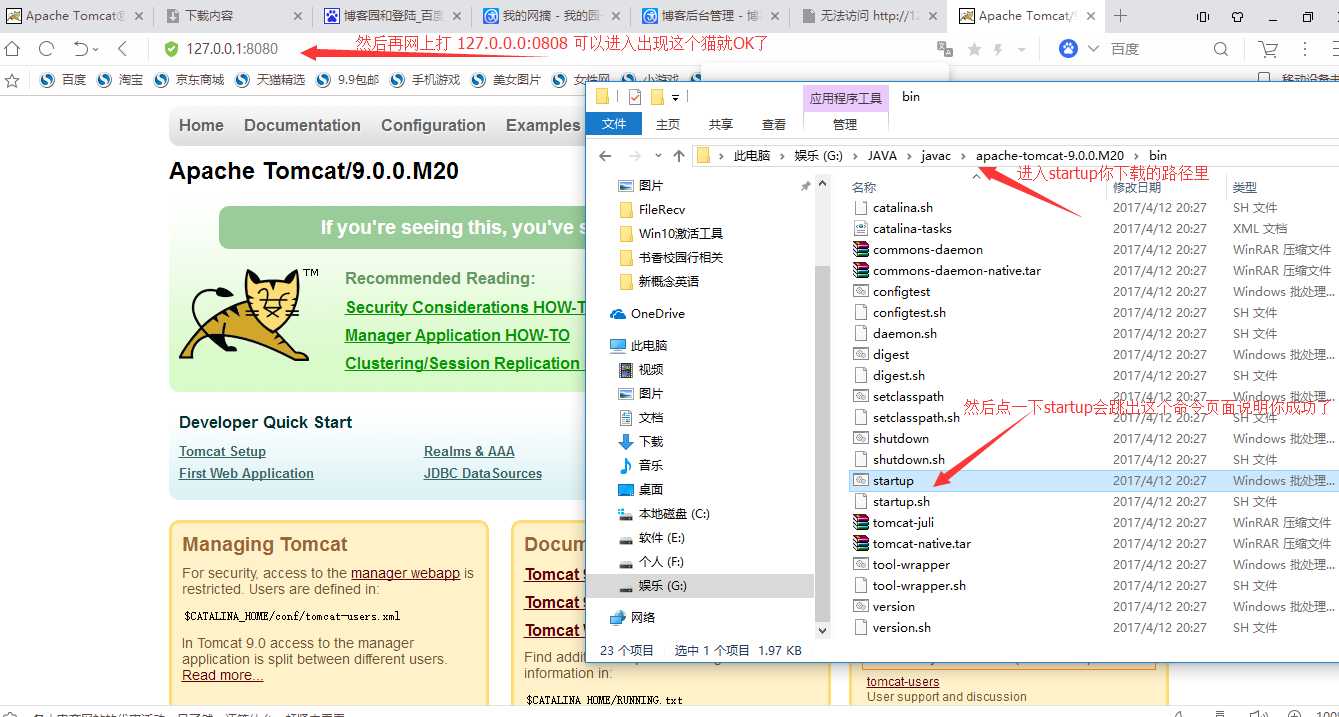Click the address bar 127.0.0.1:8080
This screenshot has width=1339, height=717.
(x=232, y=49)
